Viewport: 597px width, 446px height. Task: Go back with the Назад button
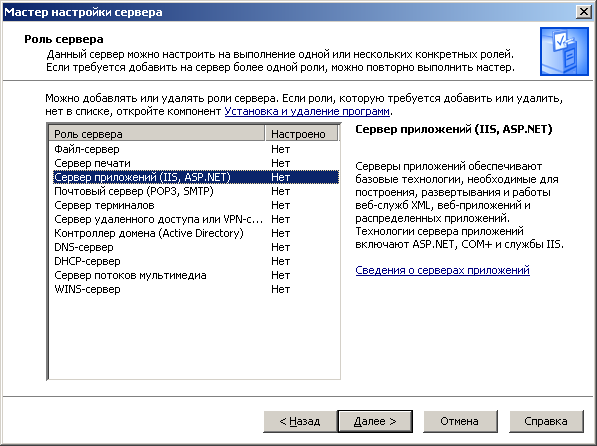tap(300, 421)
